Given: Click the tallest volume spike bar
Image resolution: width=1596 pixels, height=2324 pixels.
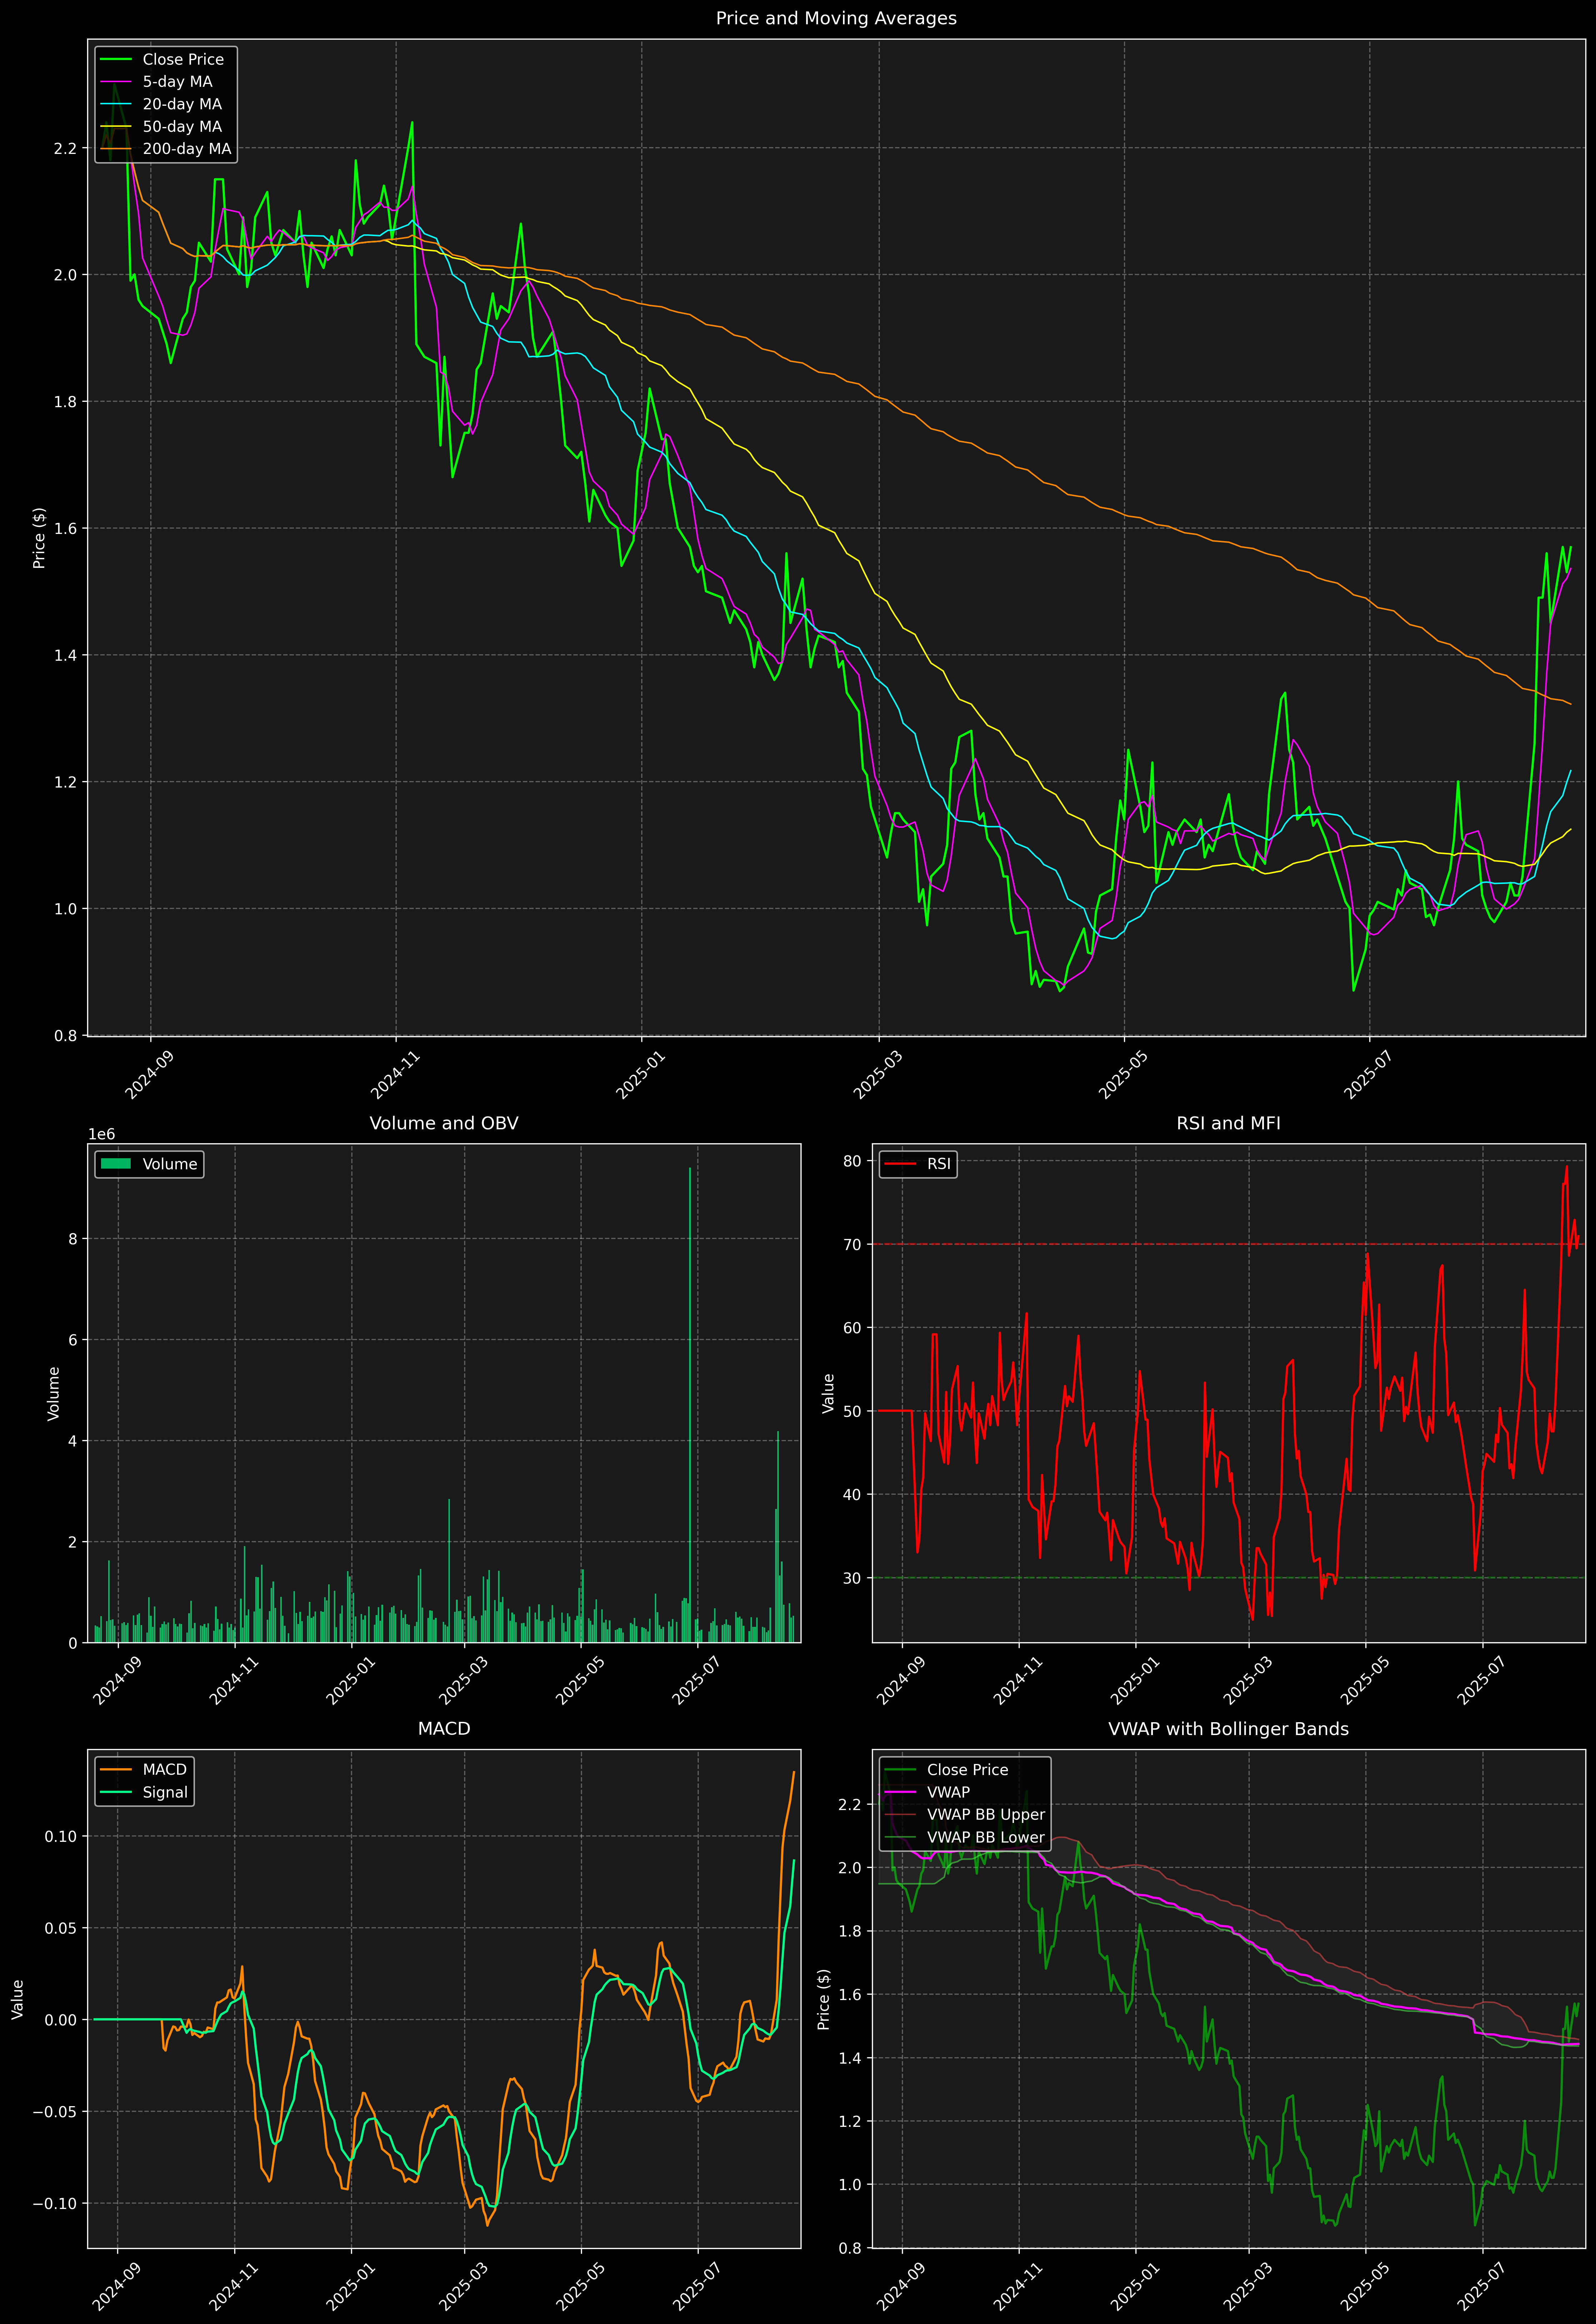Looking at the screenshot, I should (690, 1400).
